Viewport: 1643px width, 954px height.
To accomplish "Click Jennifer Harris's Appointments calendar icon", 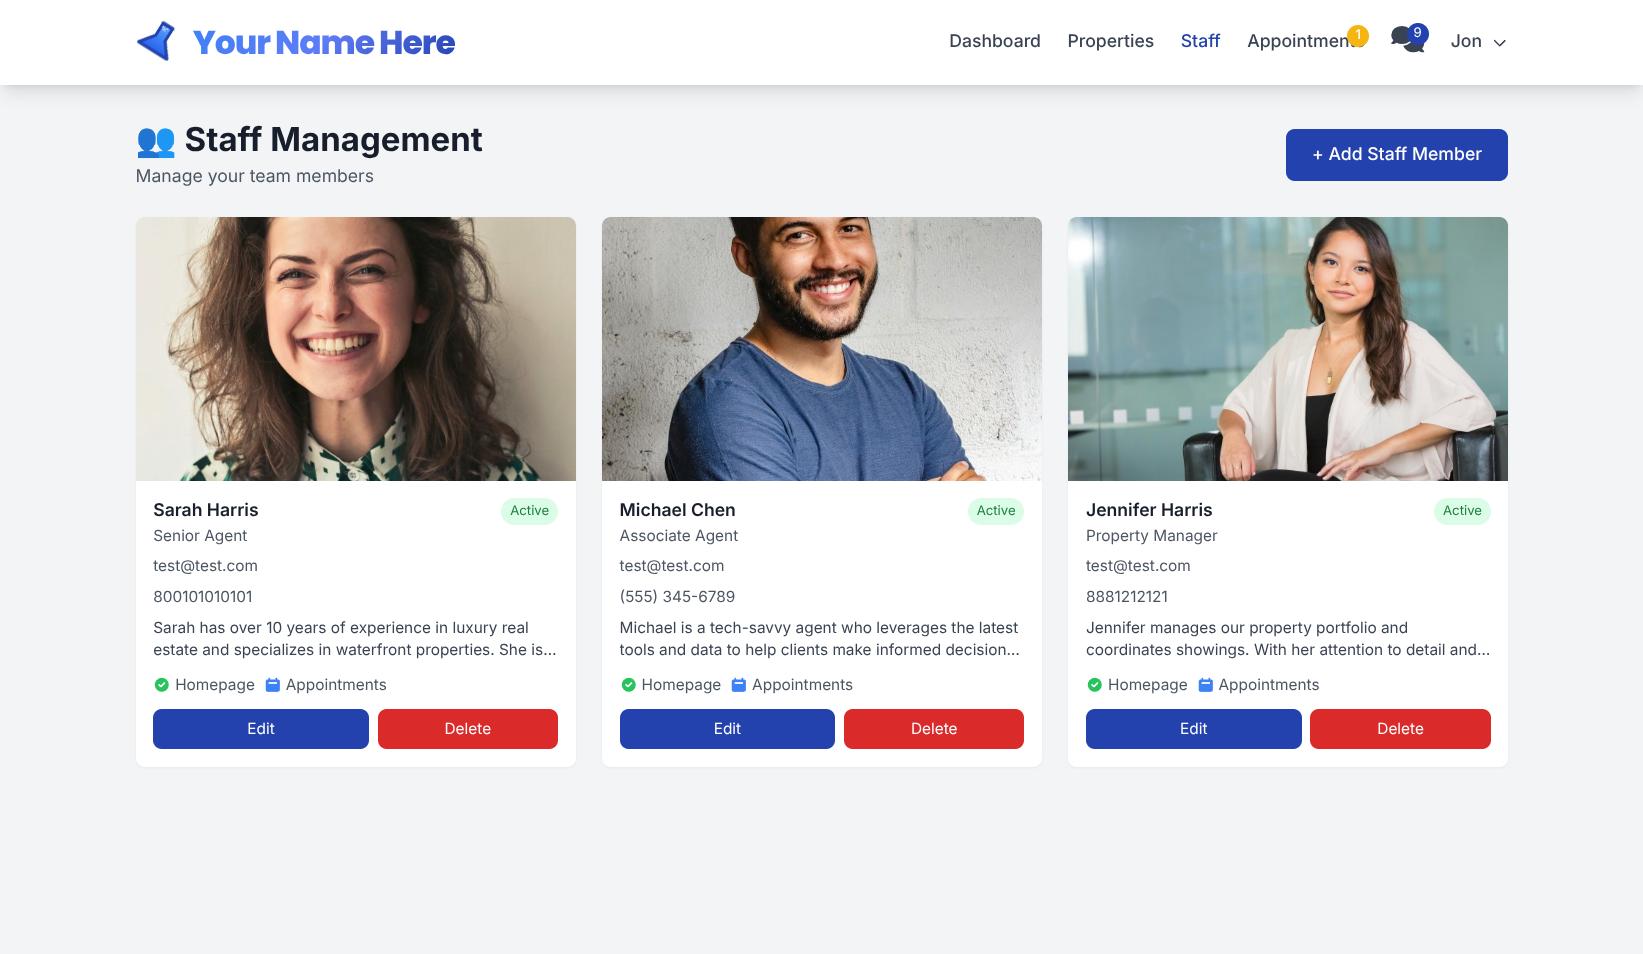I will (x=1205, y=685).
